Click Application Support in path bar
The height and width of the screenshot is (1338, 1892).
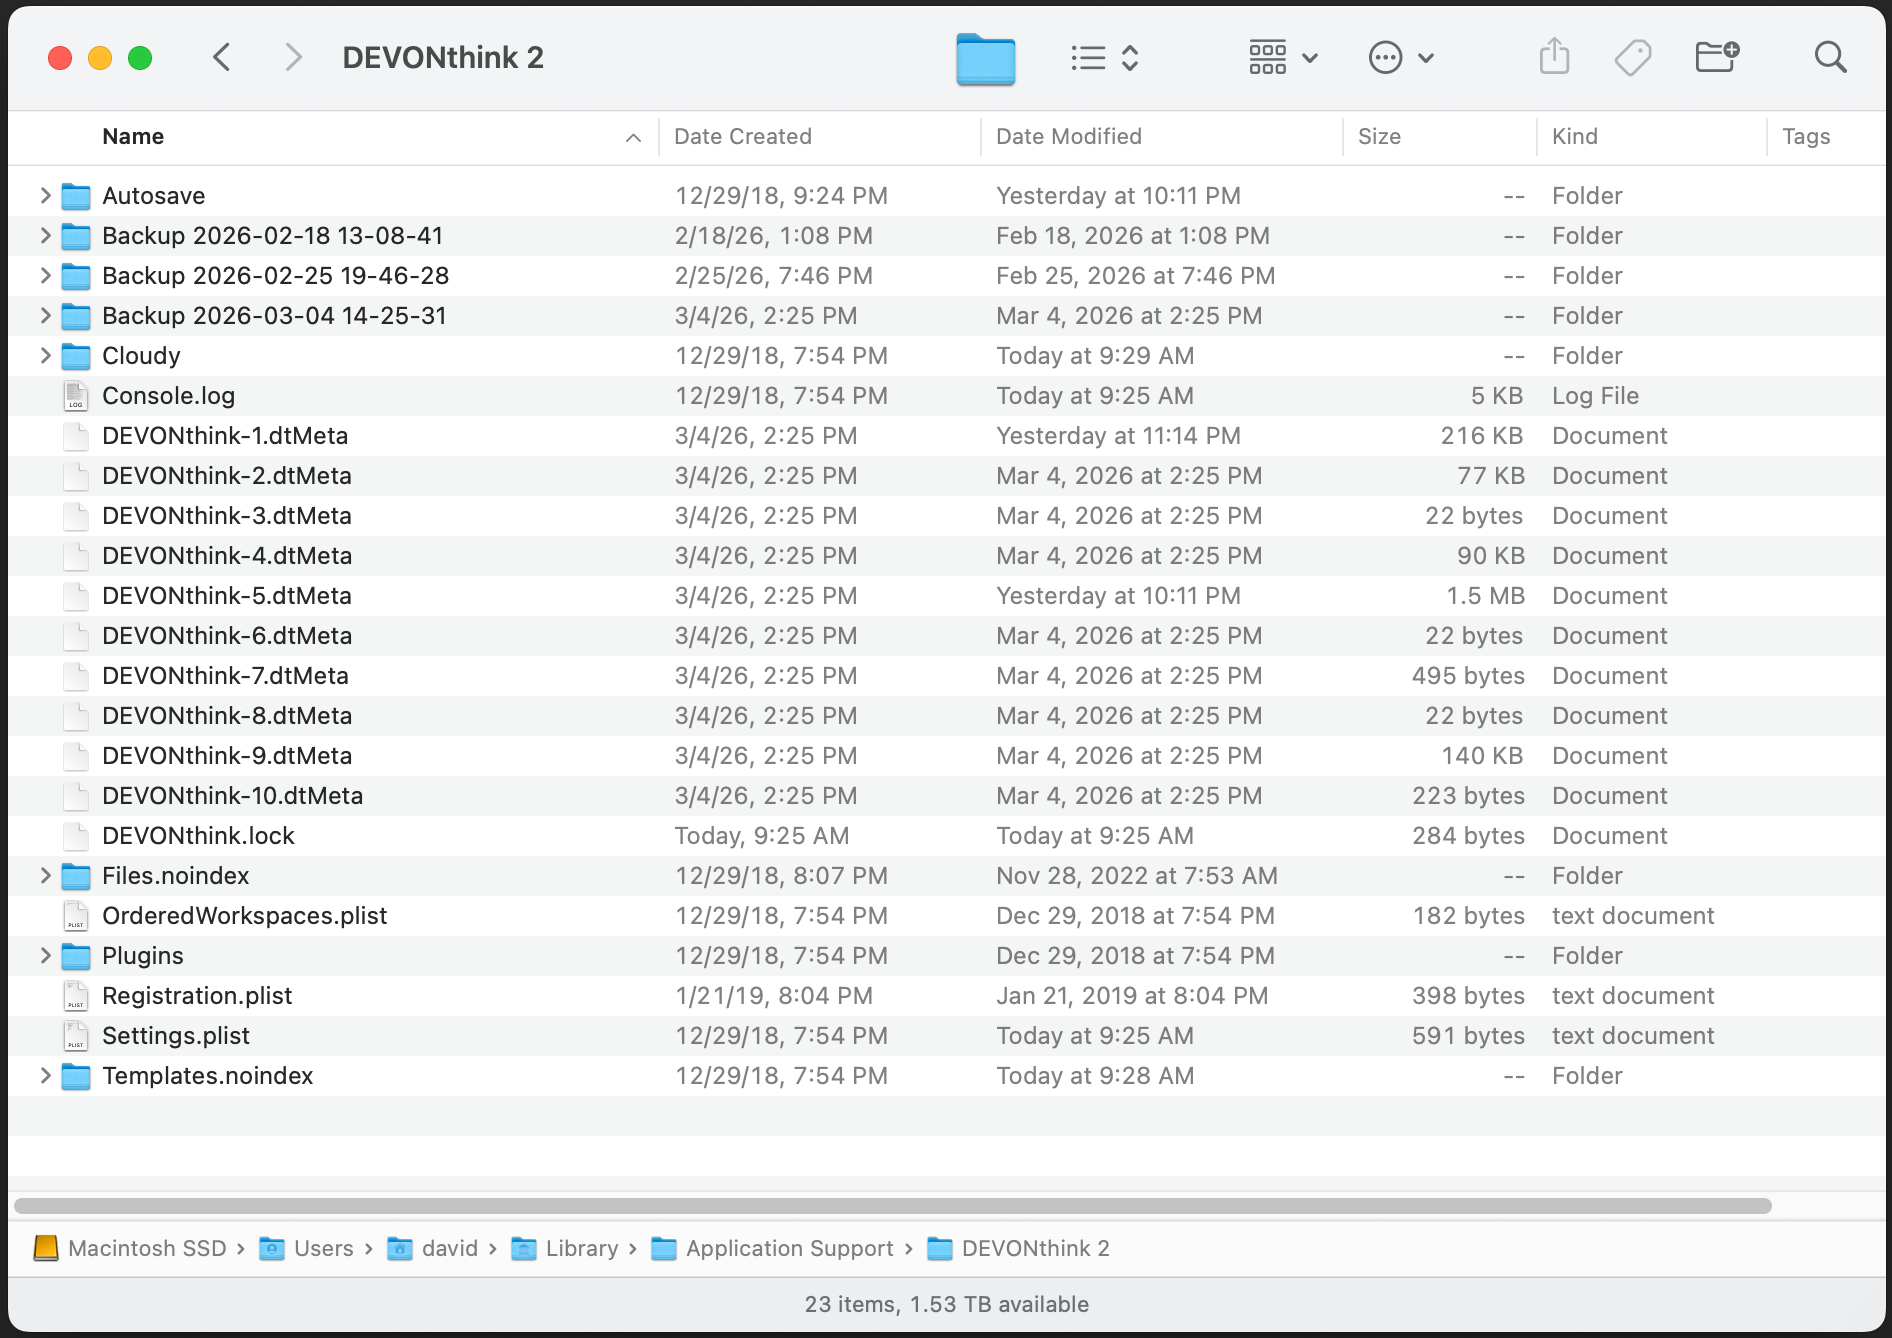point(788,1249)
